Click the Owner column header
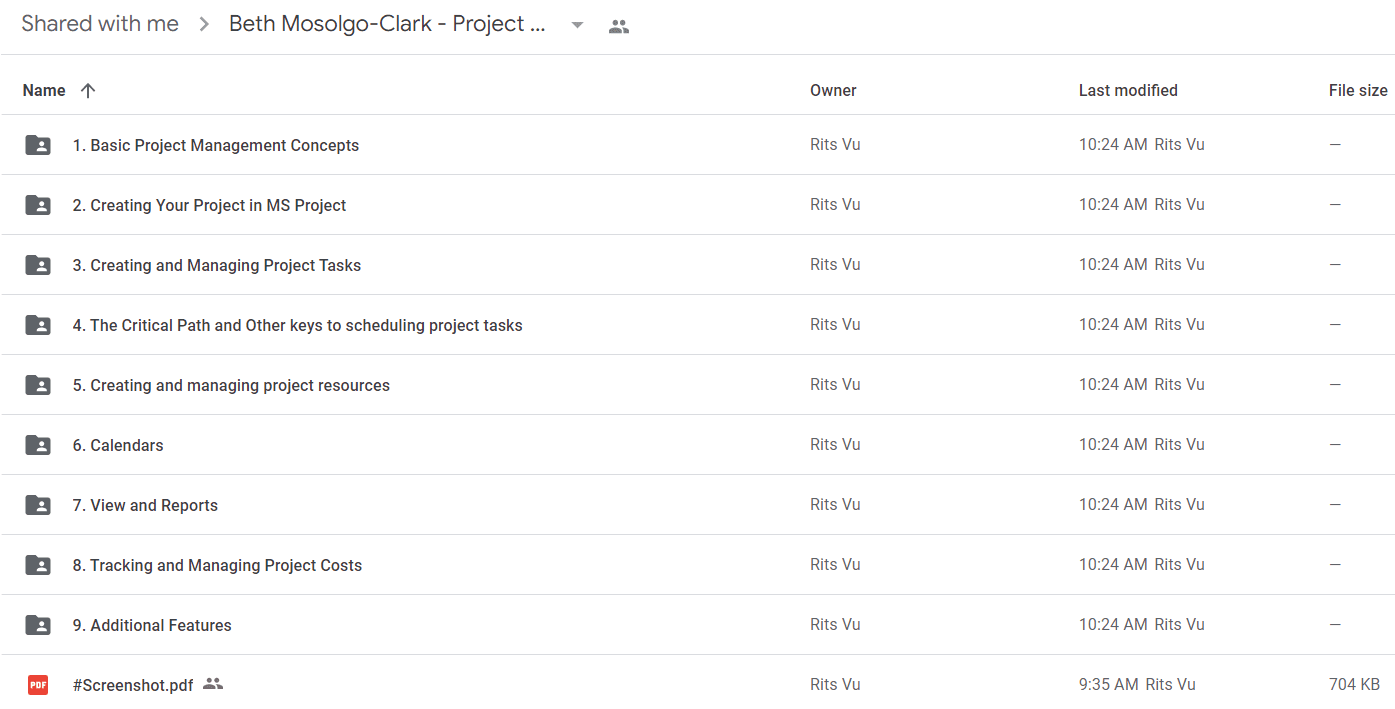This screenshot has height=709, width=1395. pos(833,90)
